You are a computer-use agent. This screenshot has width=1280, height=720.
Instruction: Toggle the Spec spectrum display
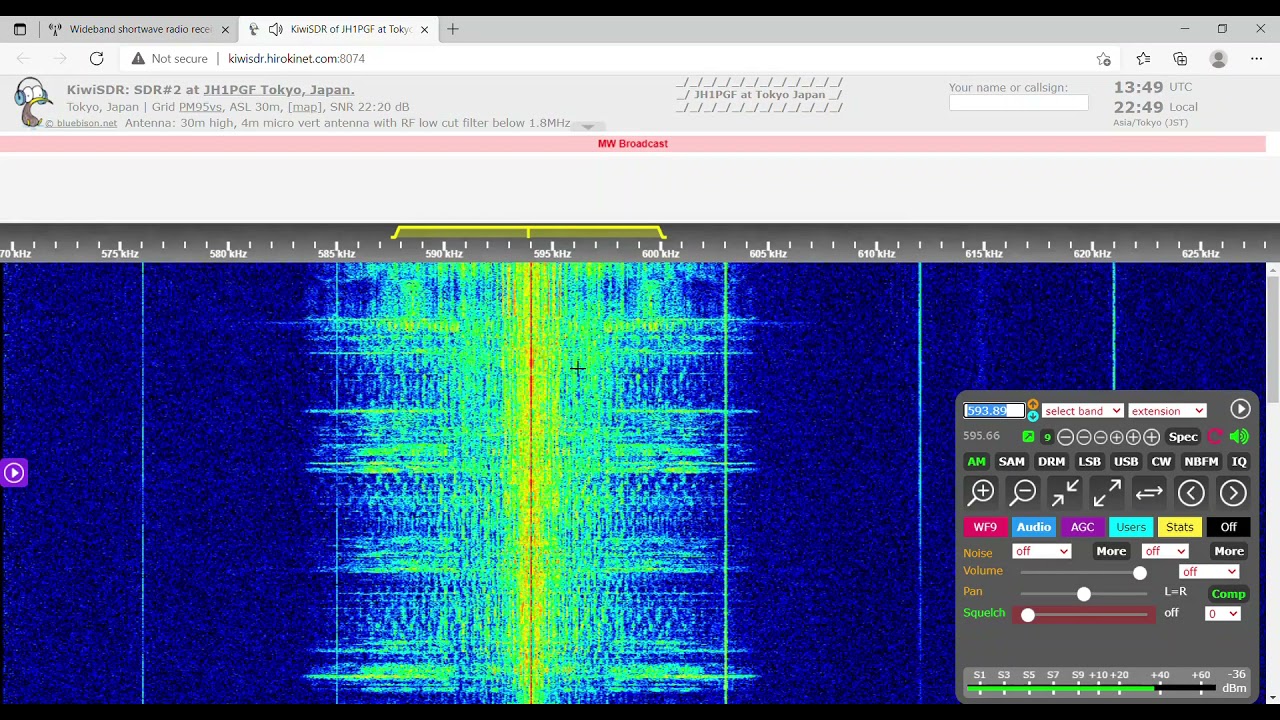point(1182,437)
